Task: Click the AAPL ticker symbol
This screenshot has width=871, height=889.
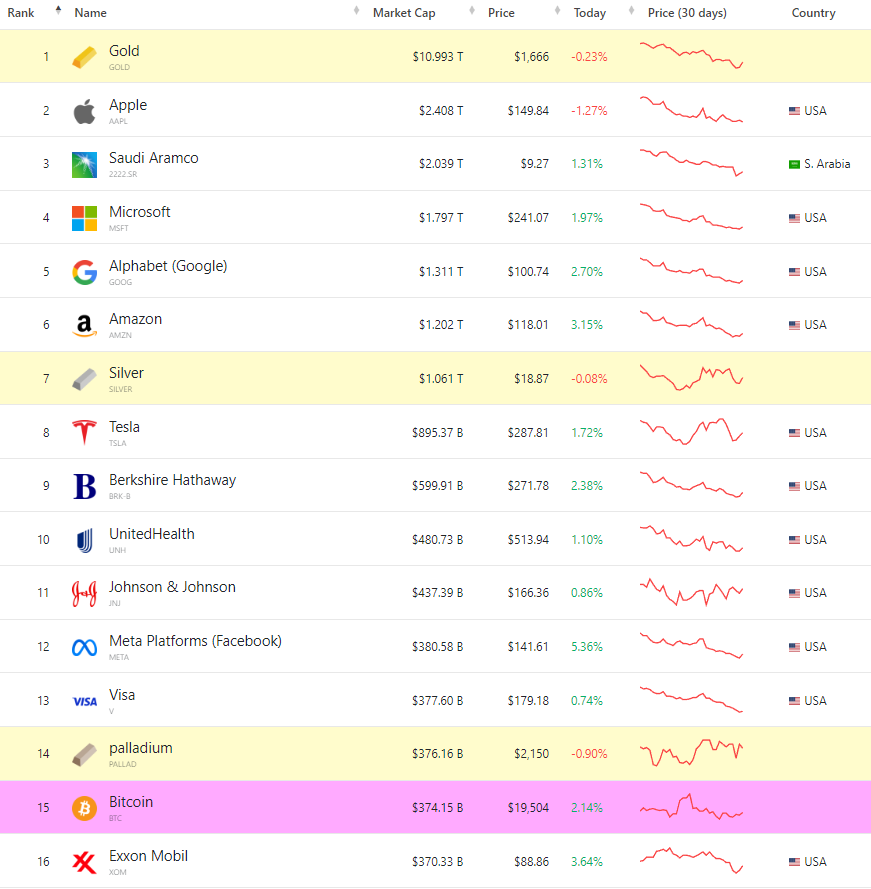Action: coord(118,121)
